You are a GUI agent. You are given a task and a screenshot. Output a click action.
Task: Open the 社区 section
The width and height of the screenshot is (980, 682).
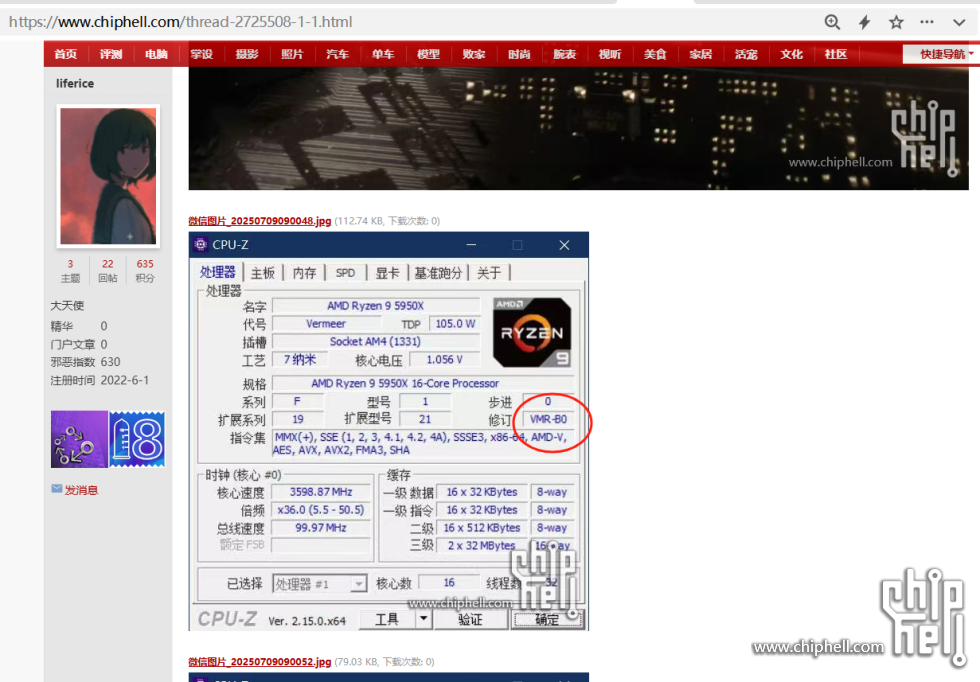click(836, 54)
